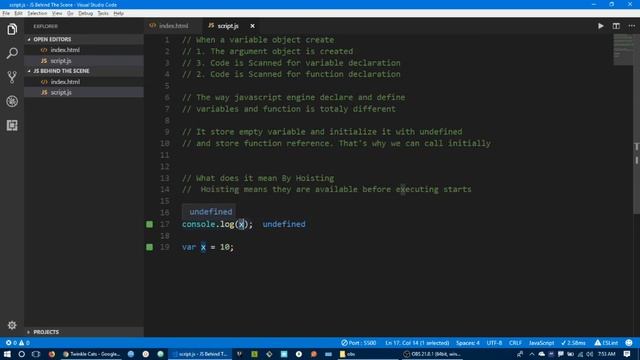Open the Edit menu
The height and width of the screenshot is (360, 640).
pyautogui.click(x=18, y=13)
